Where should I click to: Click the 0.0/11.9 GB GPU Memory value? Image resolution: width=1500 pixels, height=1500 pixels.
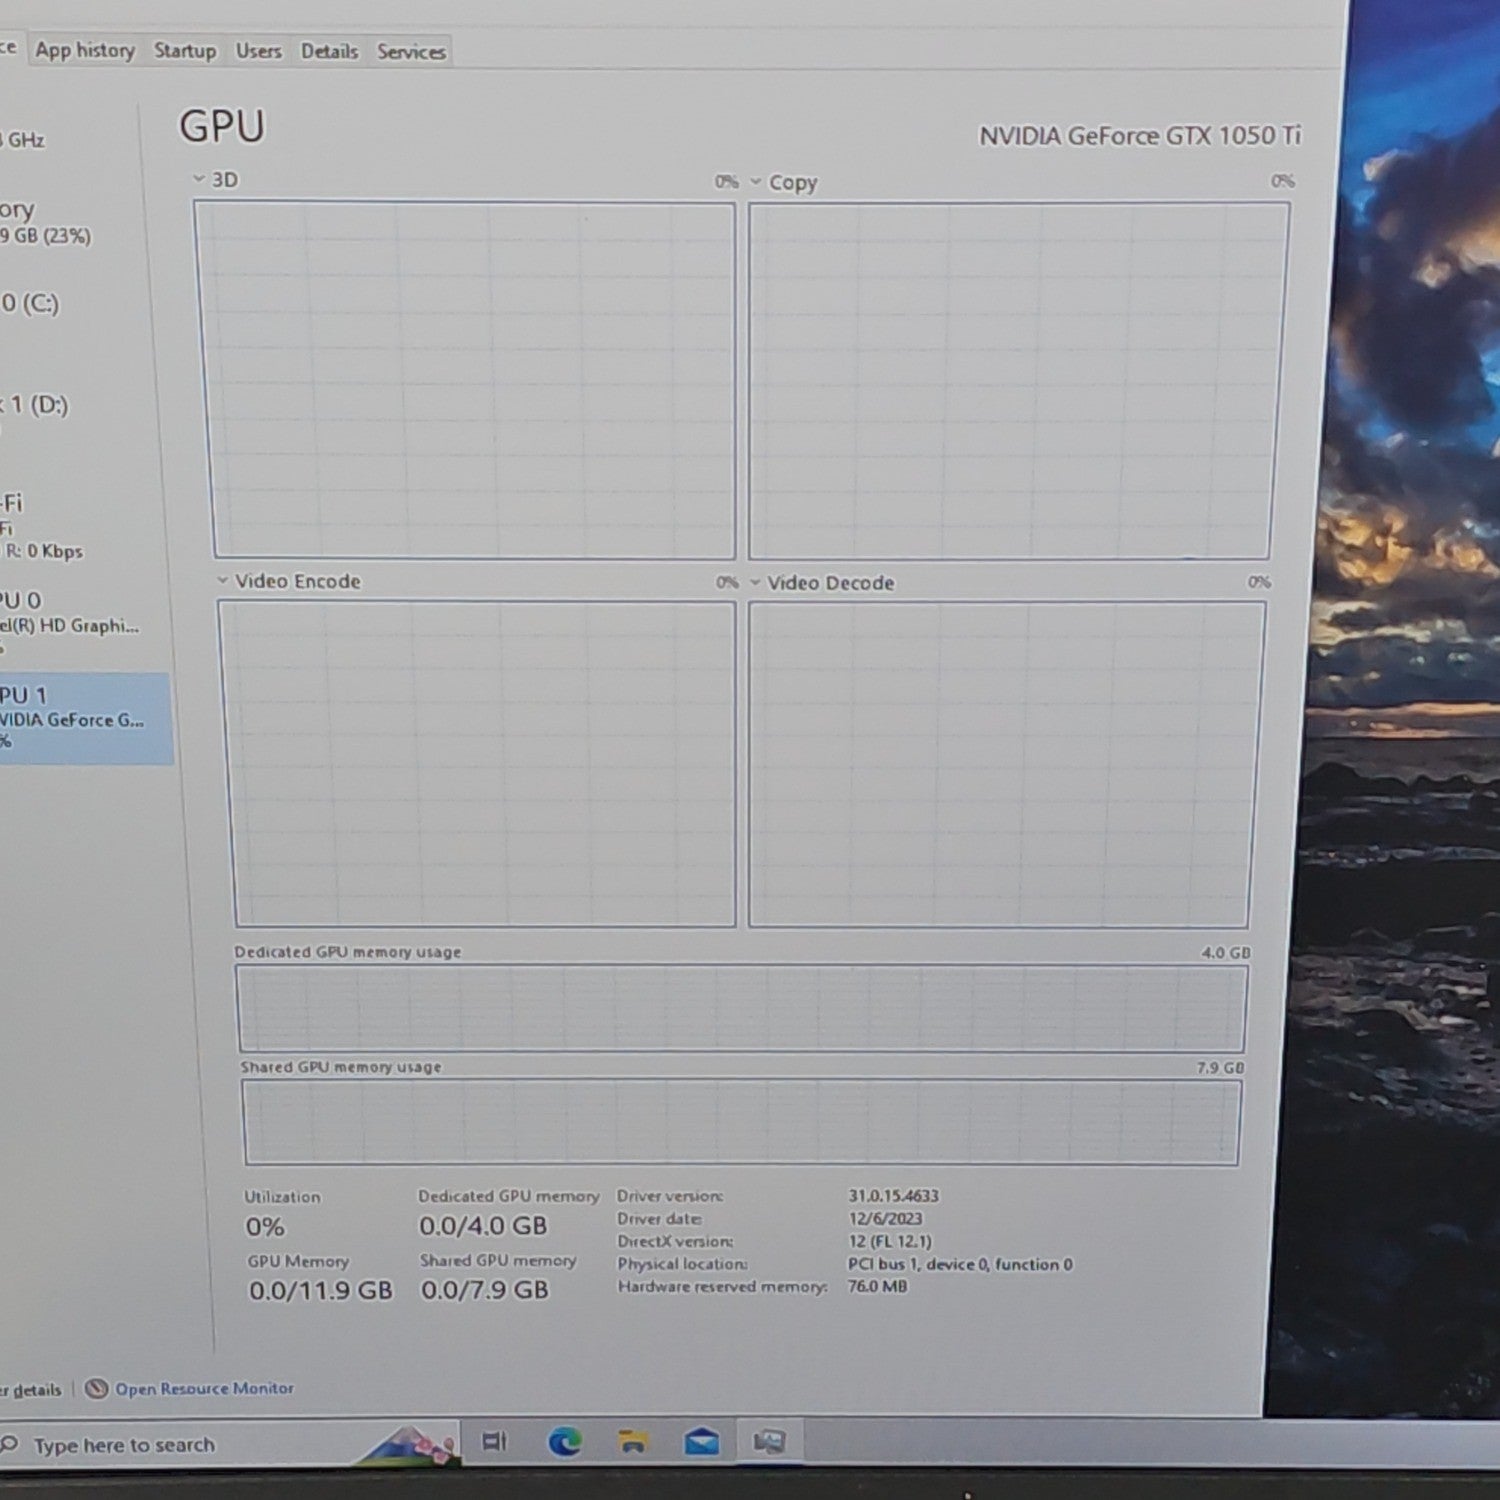[x=321, y=1290]
